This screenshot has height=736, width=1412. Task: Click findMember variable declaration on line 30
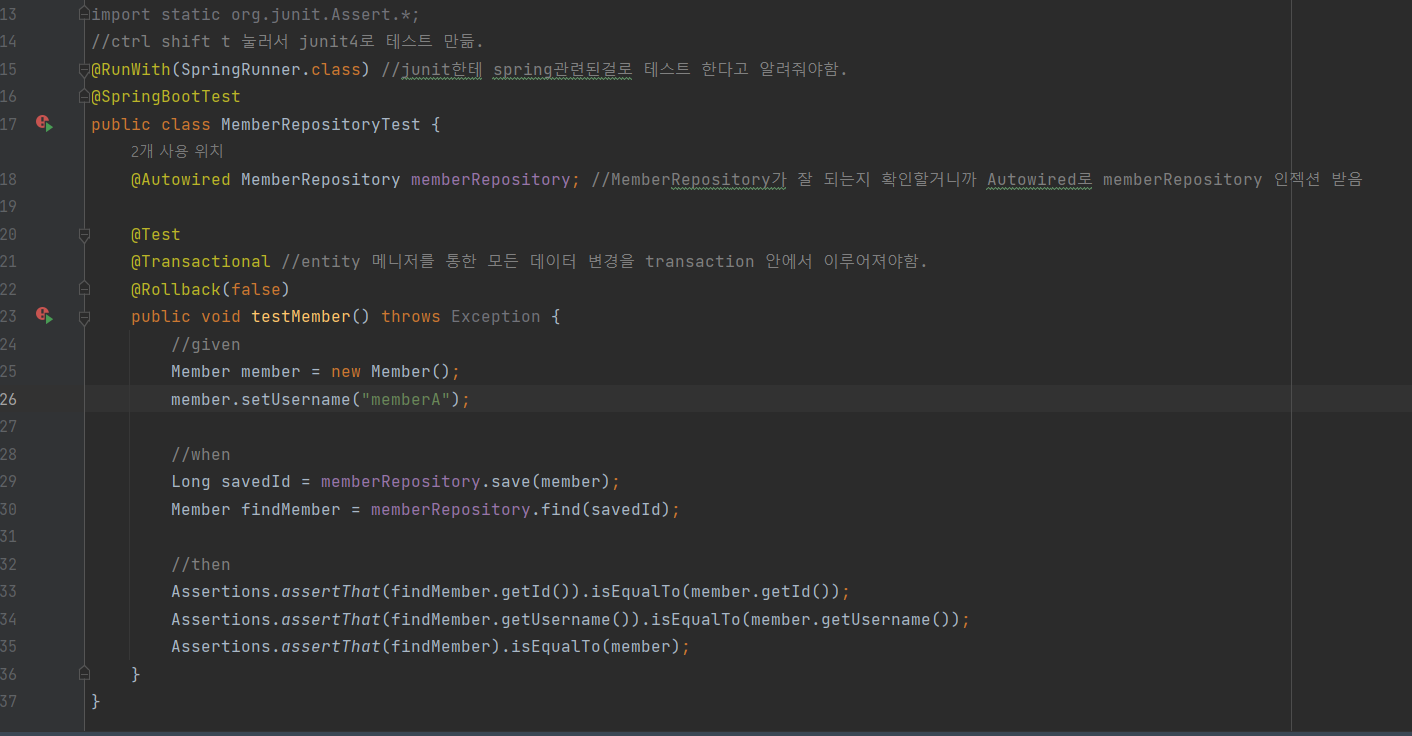pos(291,509)
